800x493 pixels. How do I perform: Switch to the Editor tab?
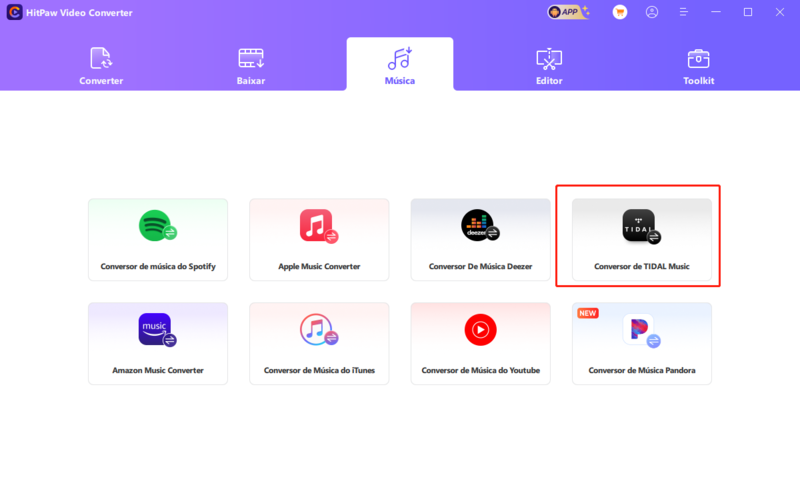pos(549,66)
